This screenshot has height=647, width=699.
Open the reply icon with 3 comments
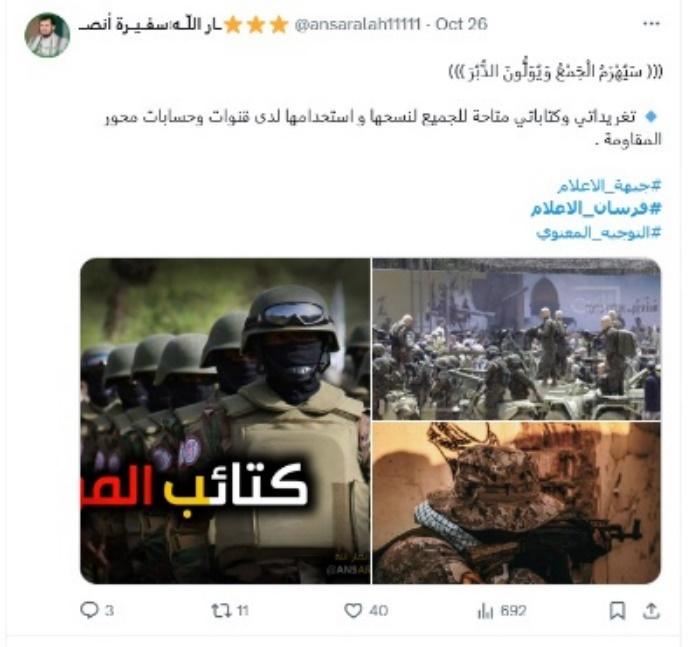click(89, 610)
